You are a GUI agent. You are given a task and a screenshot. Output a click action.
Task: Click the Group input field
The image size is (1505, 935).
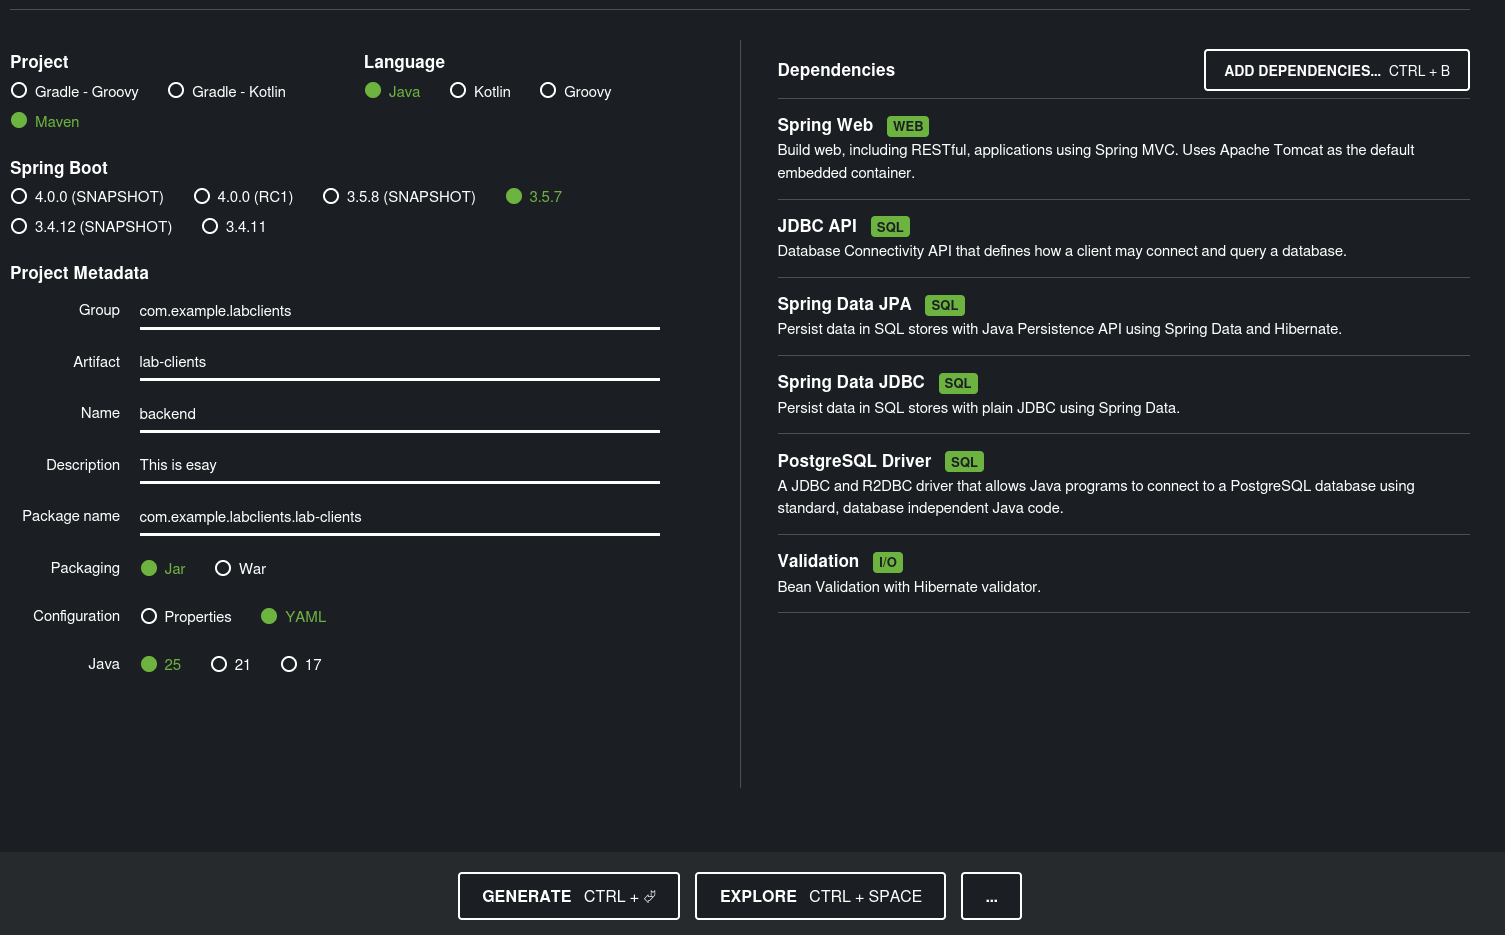[x=399, y=311]
